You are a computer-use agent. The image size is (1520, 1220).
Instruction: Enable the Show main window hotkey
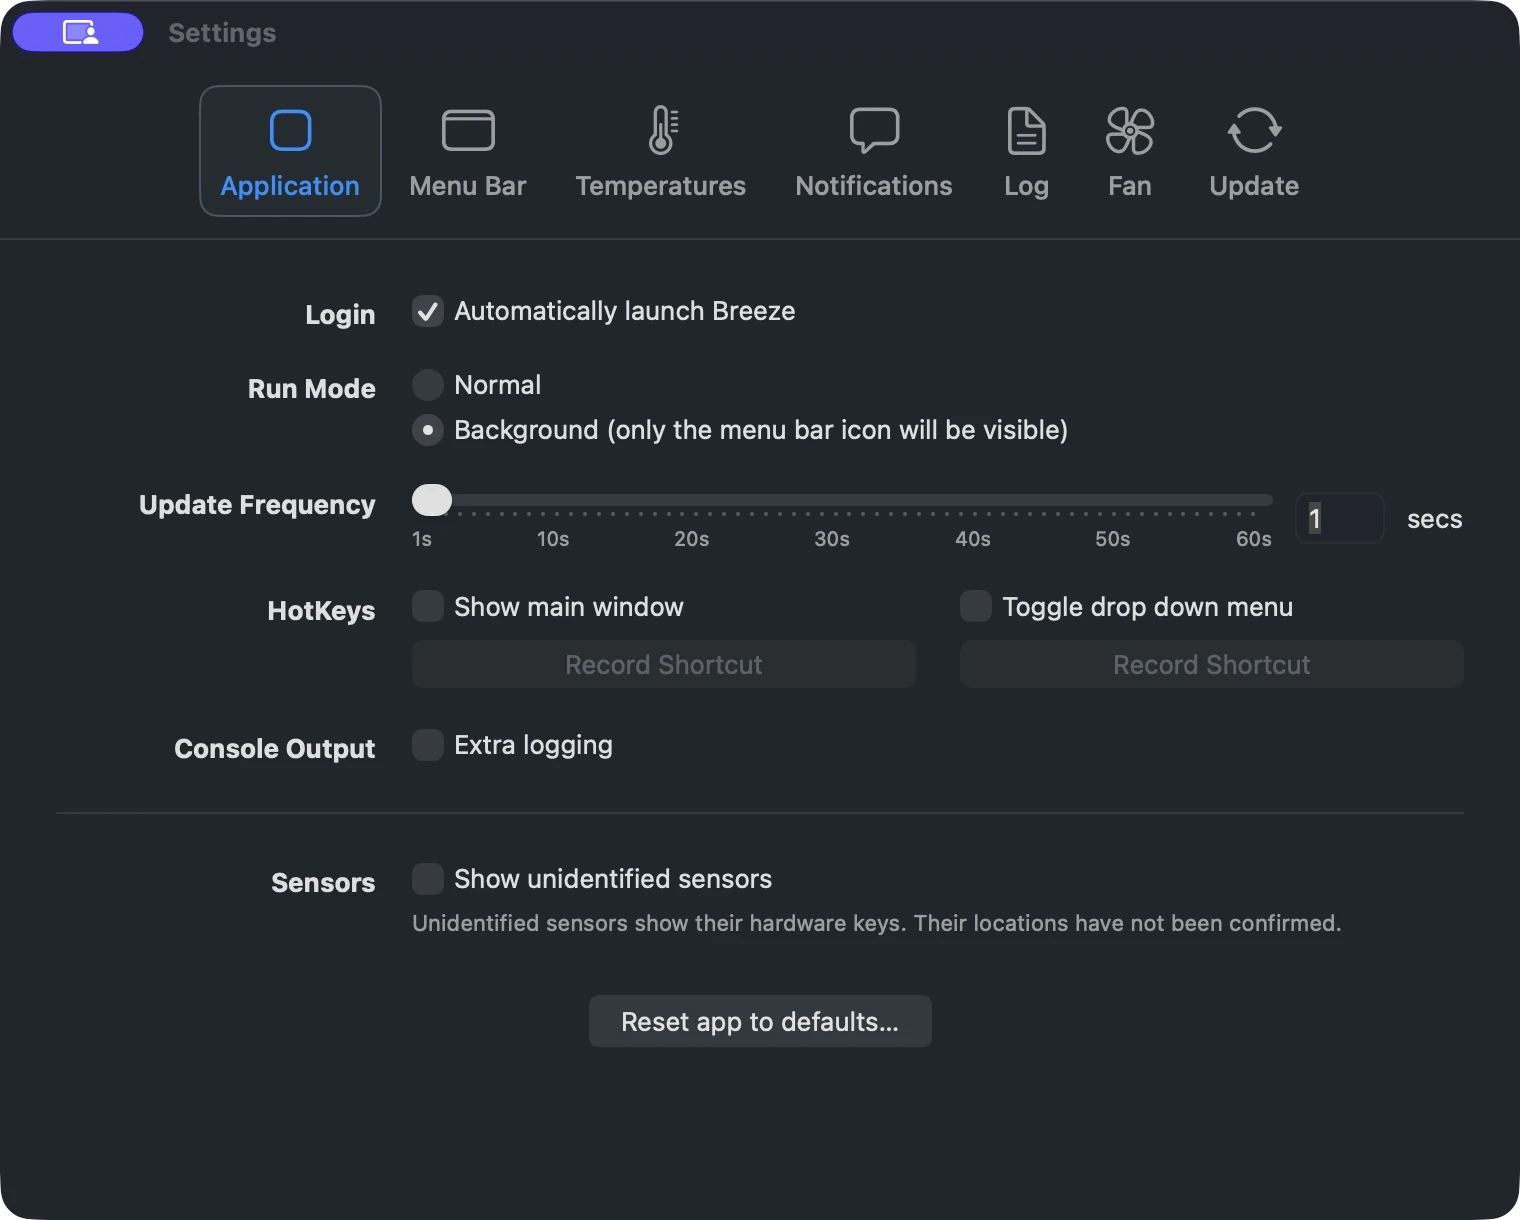(428, 606)
